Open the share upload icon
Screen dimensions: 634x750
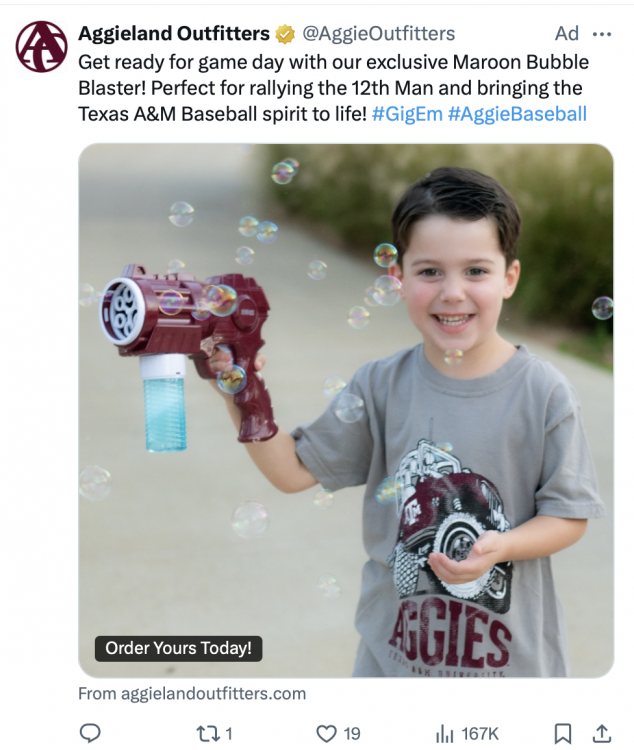click(602, 733)
